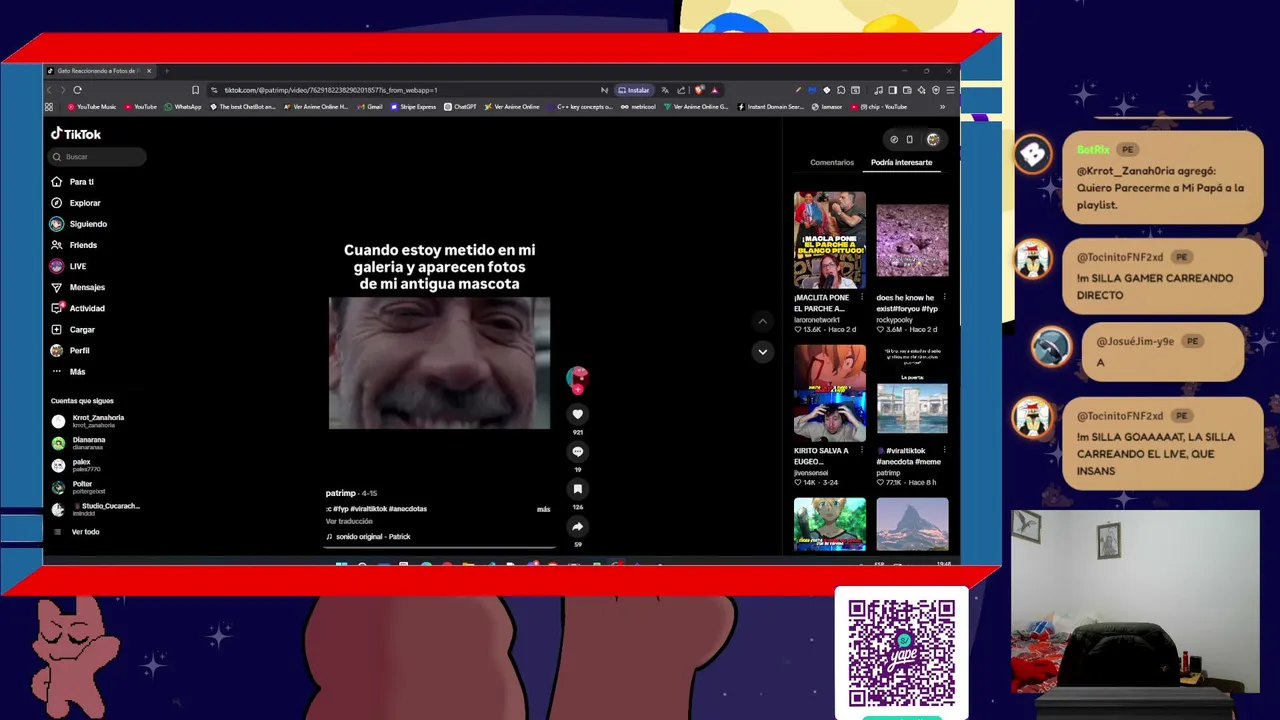
Task: Follow the creator via the avatar plus button
Action: click(x=577, y=390)
